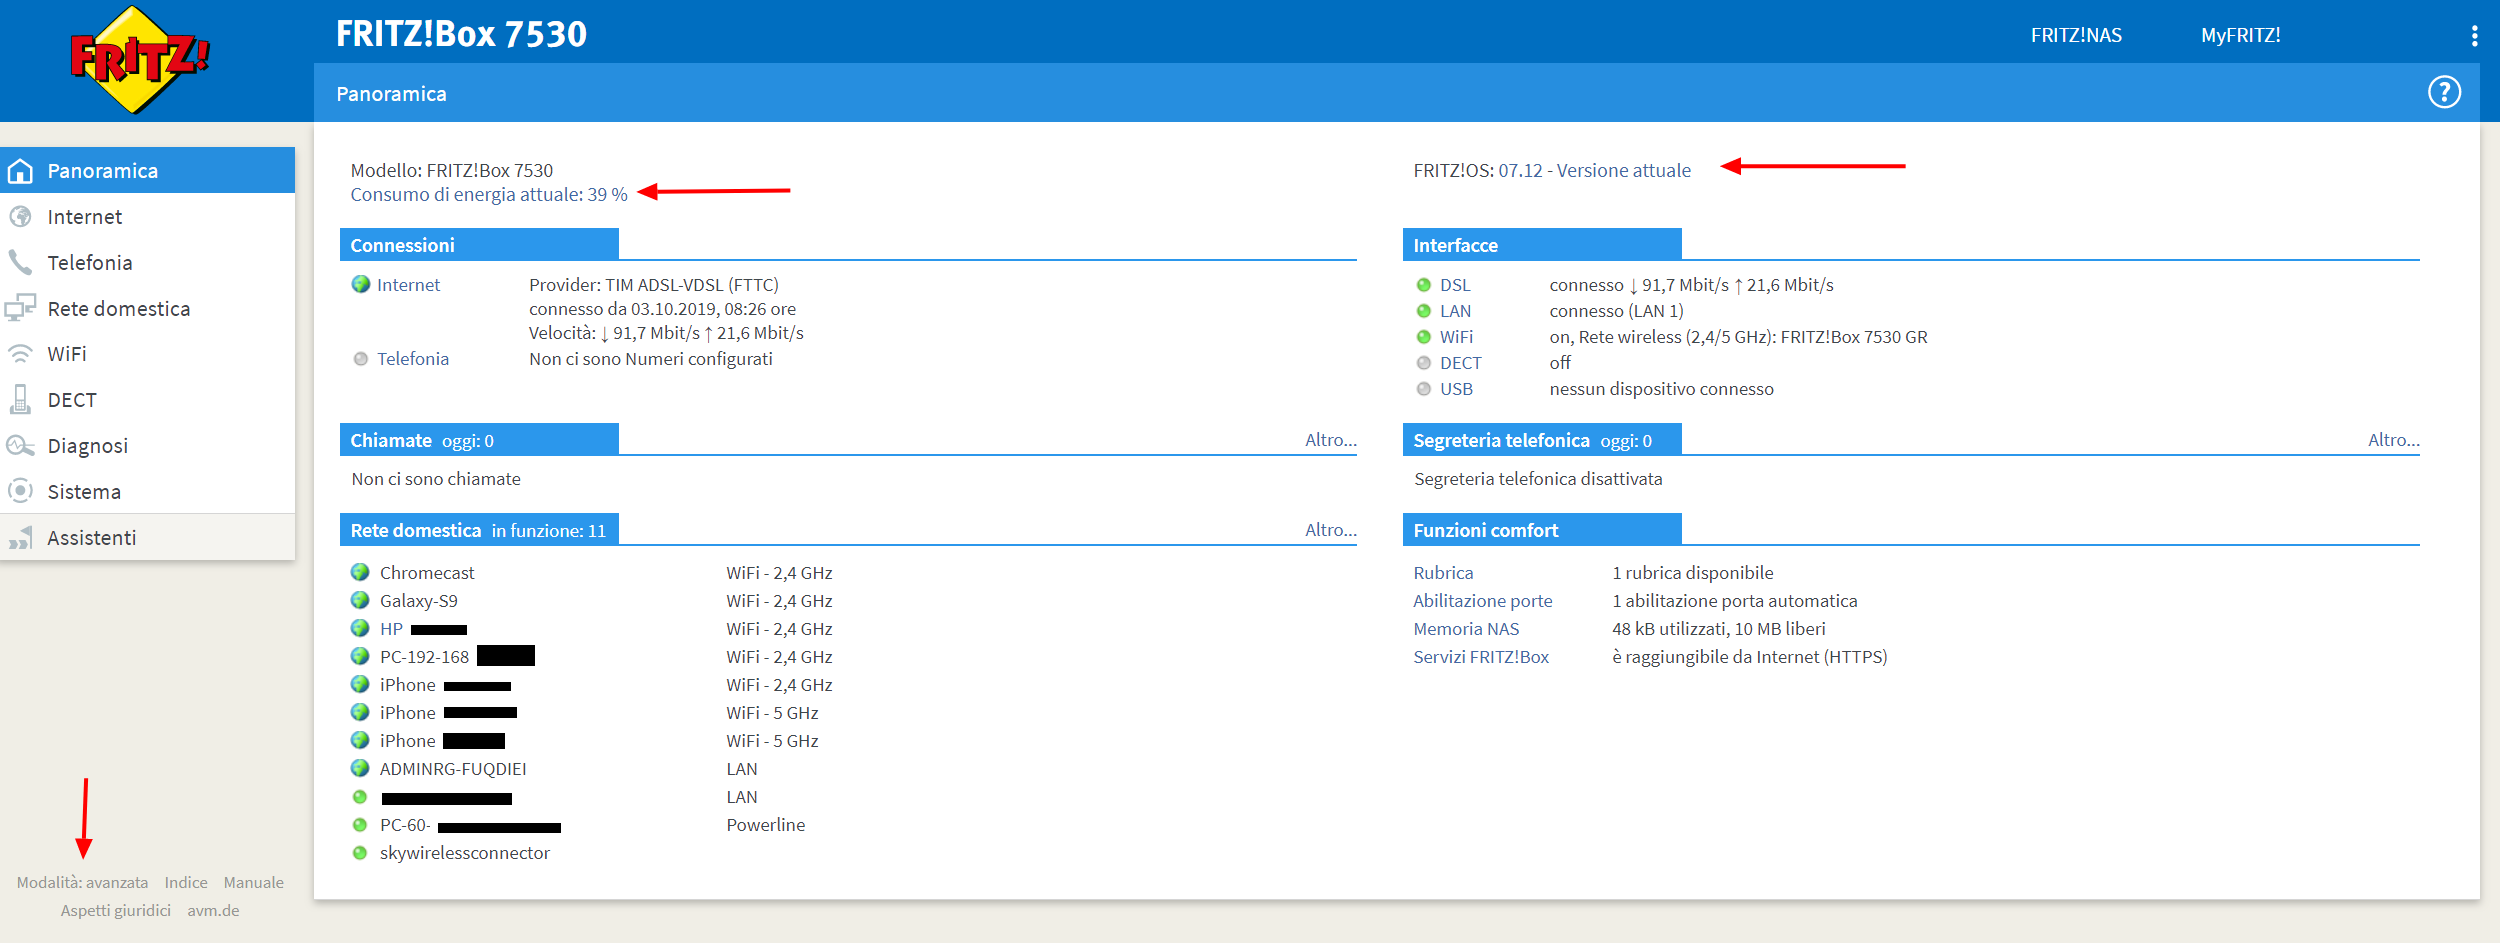2514x943 pixels.
Task: Open the Sistema menu in sidebar
Action: (x=147, y=492)
